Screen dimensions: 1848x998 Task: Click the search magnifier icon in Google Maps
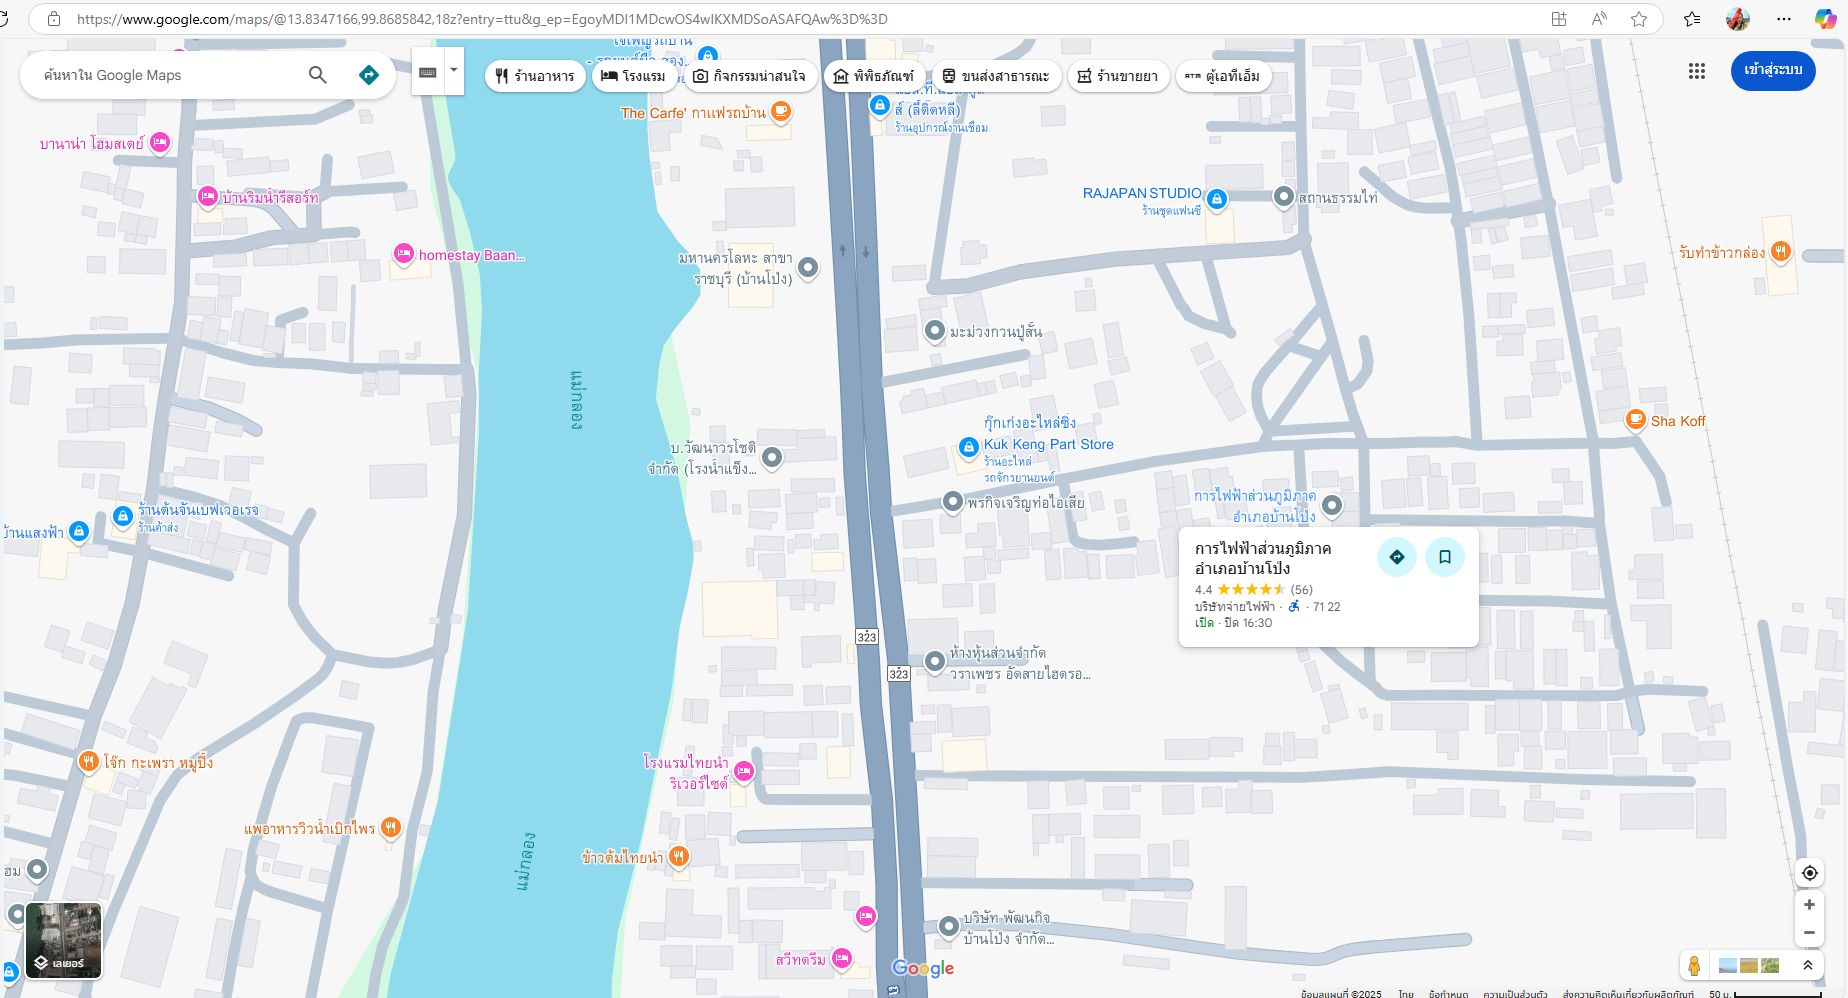(318, 75)
